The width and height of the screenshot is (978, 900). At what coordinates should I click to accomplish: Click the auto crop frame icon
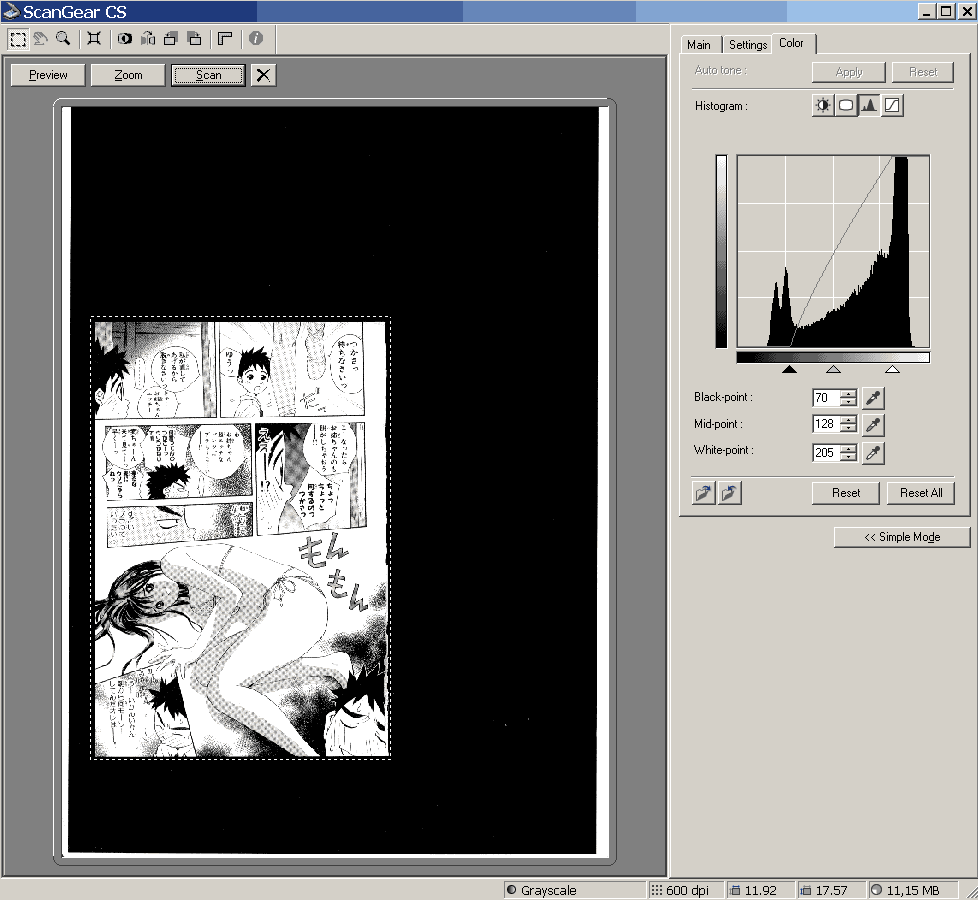(x=94, y=39)
